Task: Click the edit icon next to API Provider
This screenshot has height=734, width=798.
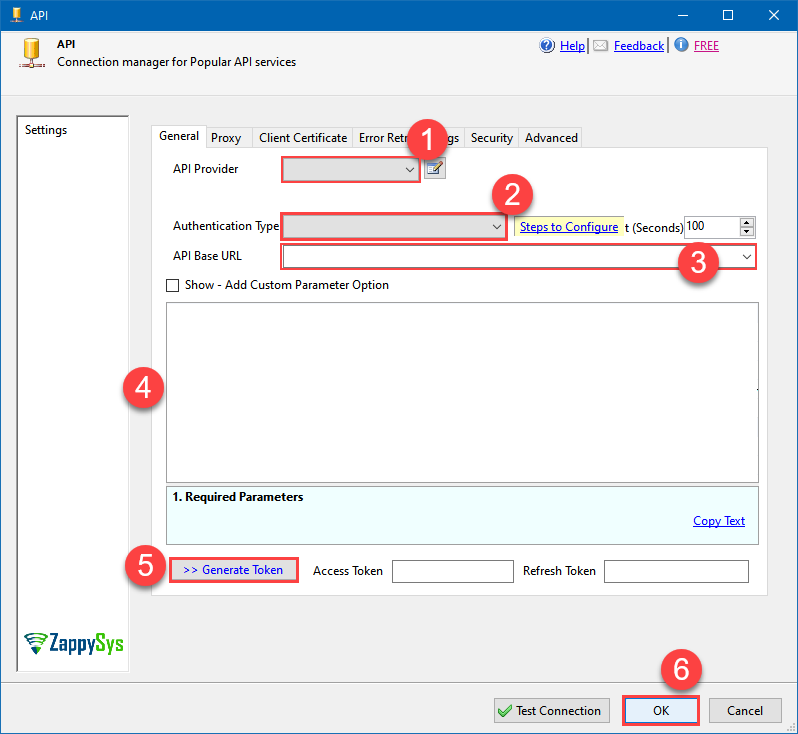Action: [435, 168]
